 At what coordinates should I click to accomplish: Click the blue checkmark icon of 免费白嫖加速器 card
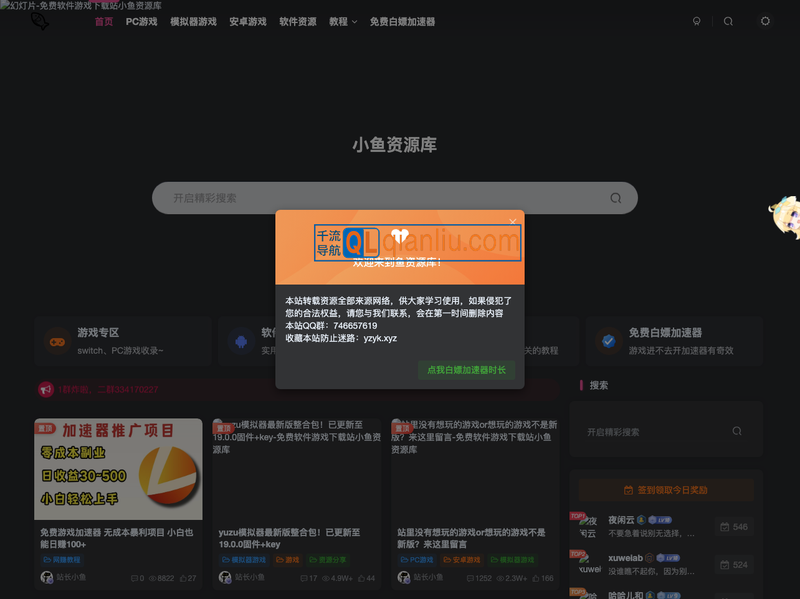pyautogui.click(x=608, y=341)
